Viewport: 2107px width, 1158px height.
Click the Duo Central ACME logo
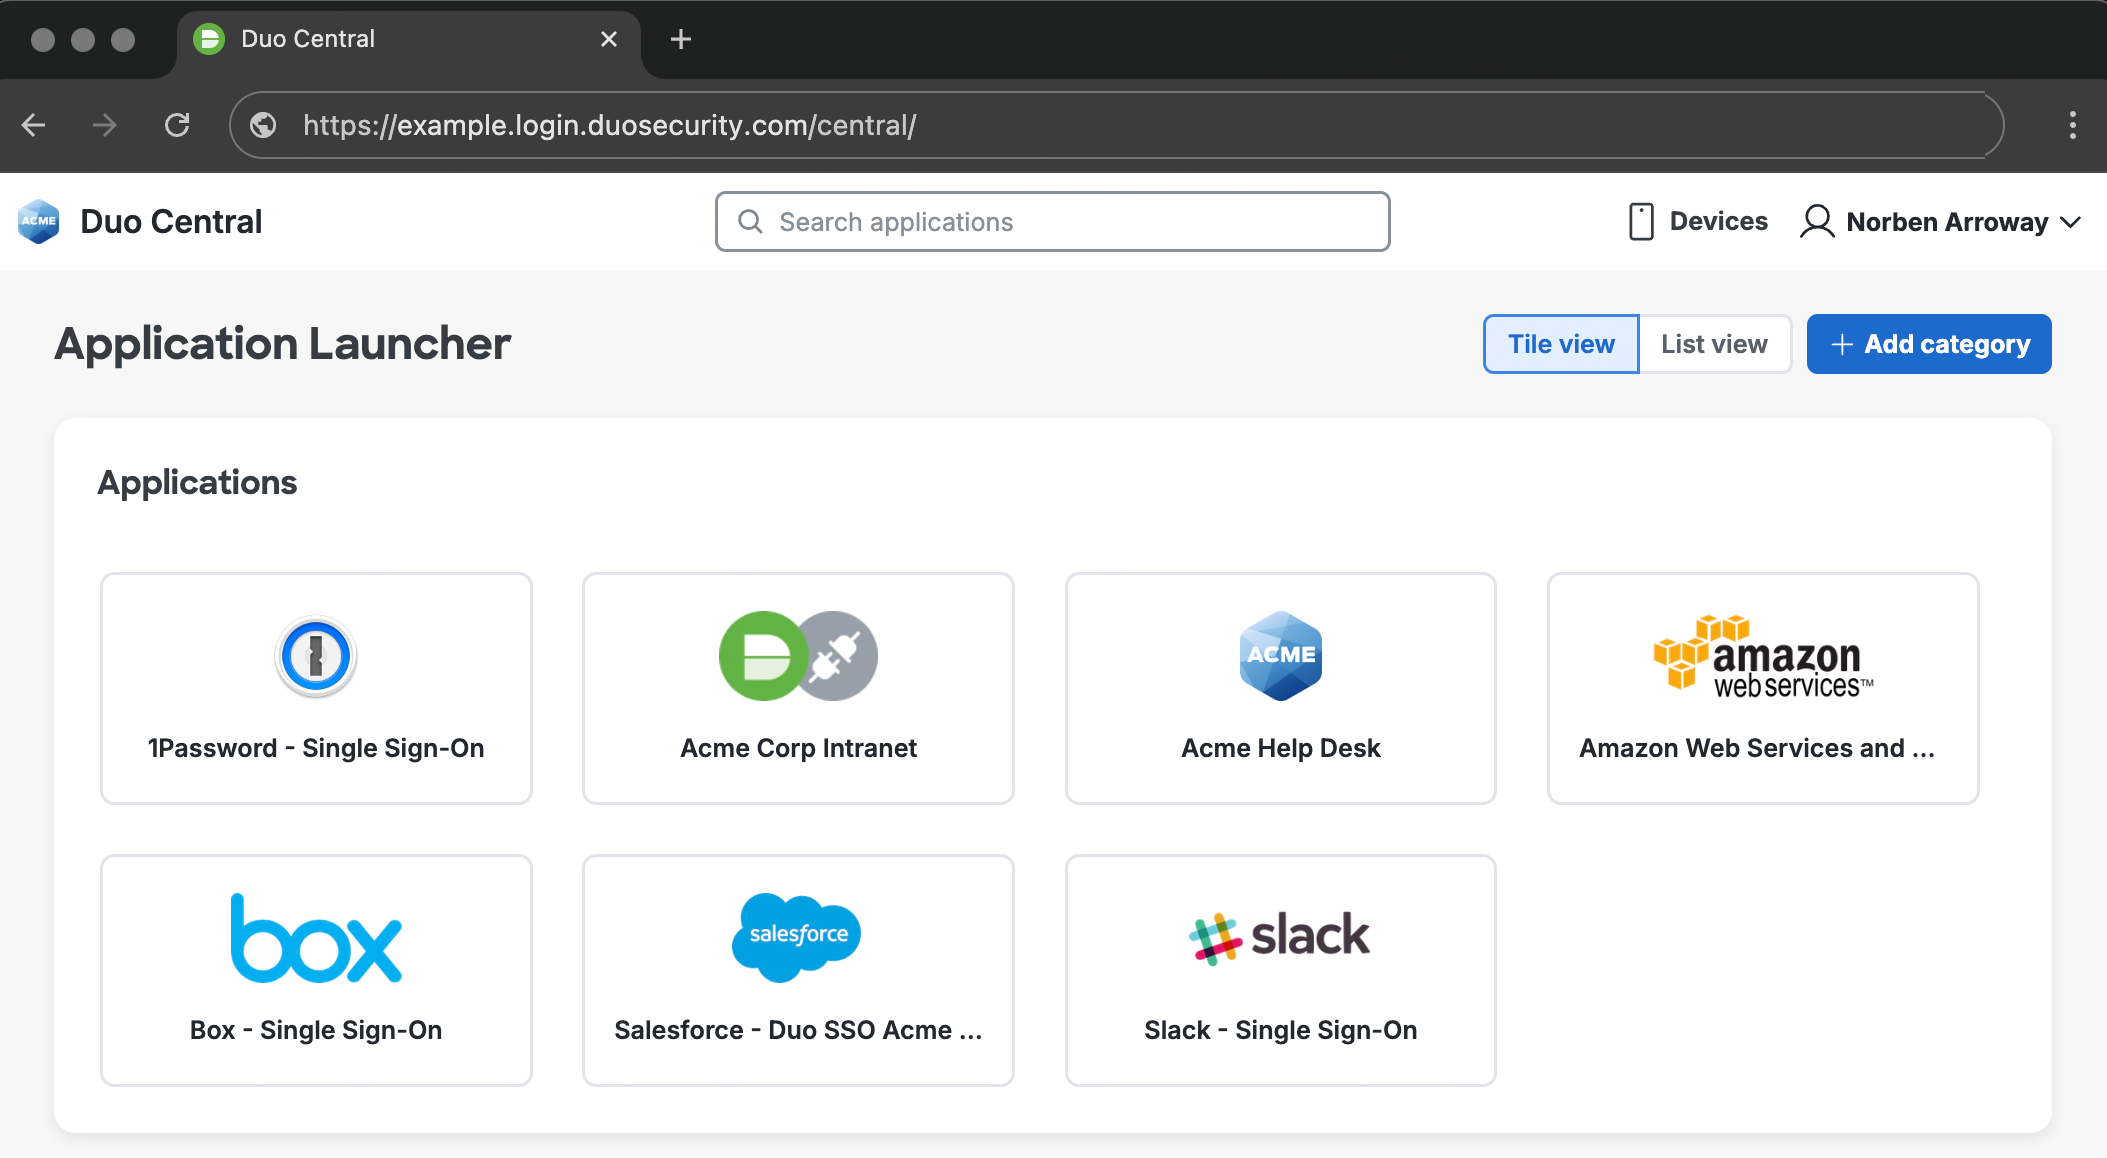(37, 221)
